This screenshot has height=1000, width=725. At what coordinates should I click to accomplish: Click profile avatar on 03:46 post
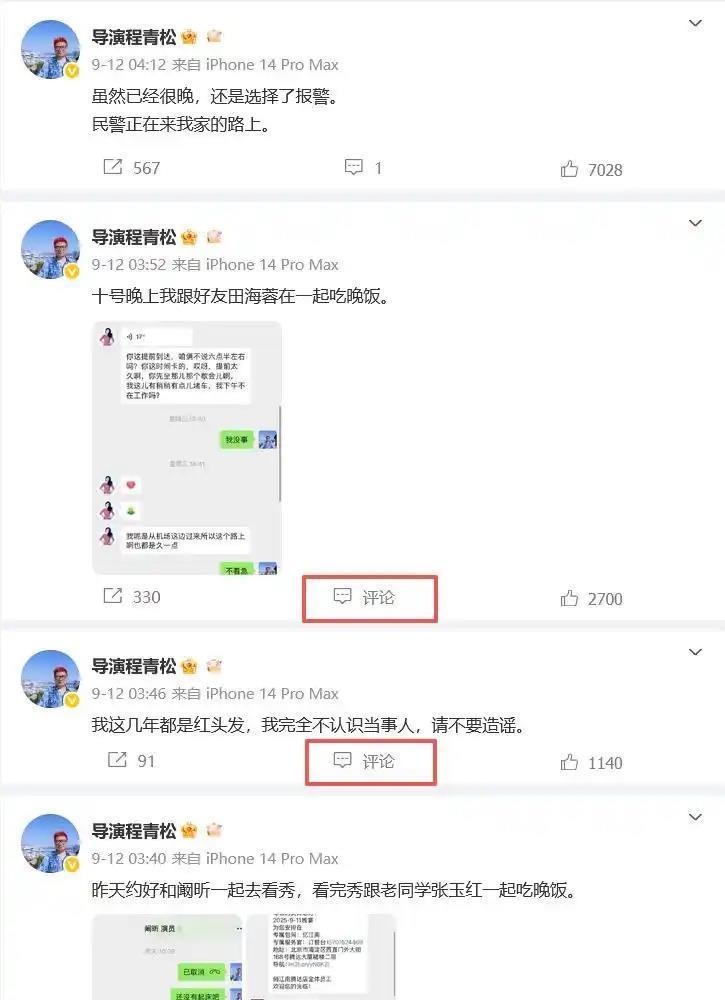[50, 679]
